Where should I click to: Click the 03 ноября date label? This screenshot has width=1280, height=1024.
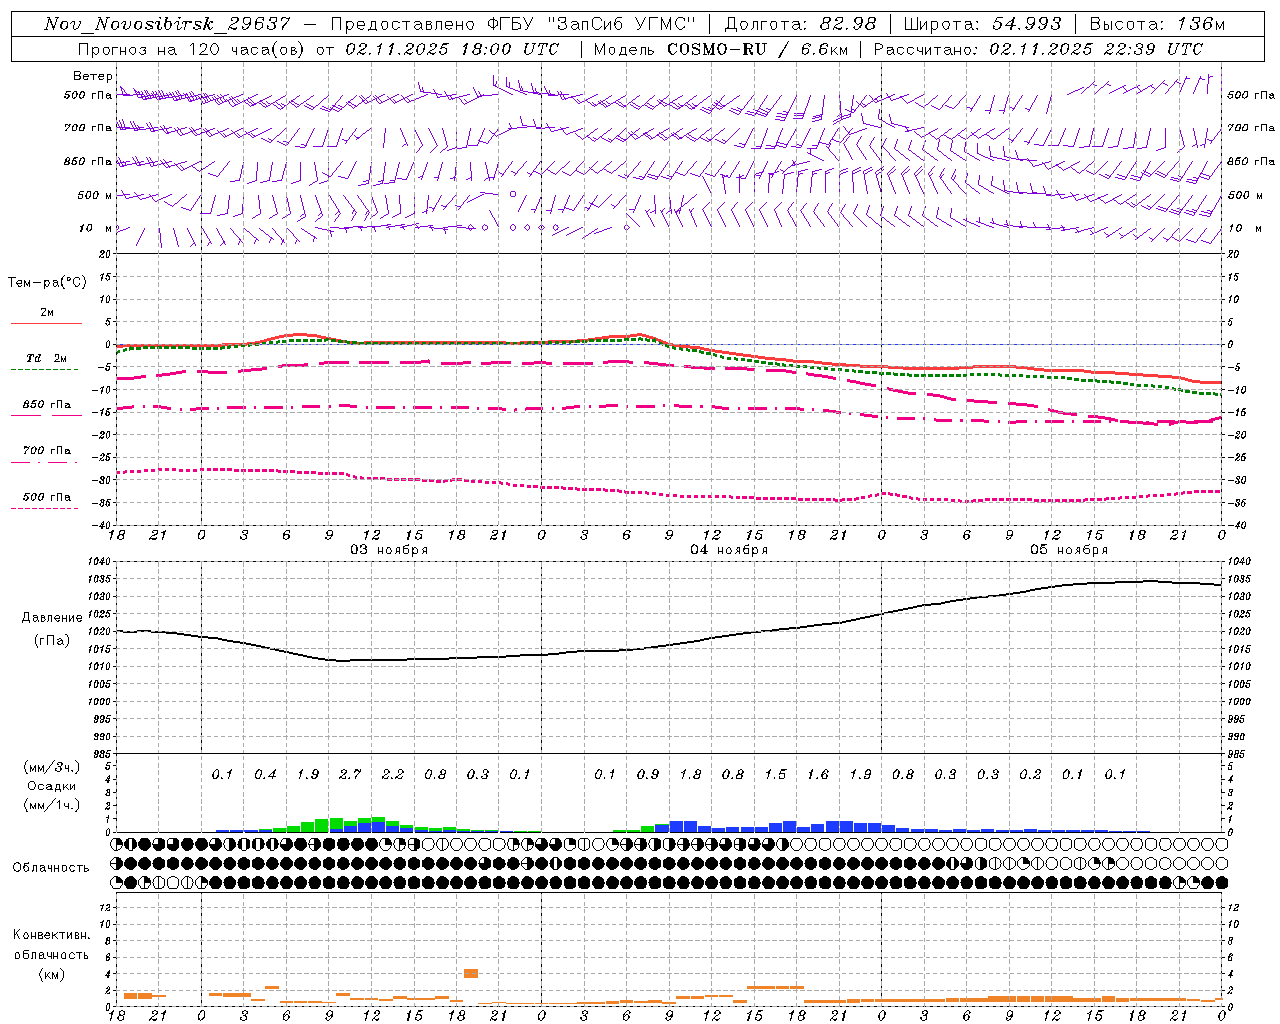[389, 550]
